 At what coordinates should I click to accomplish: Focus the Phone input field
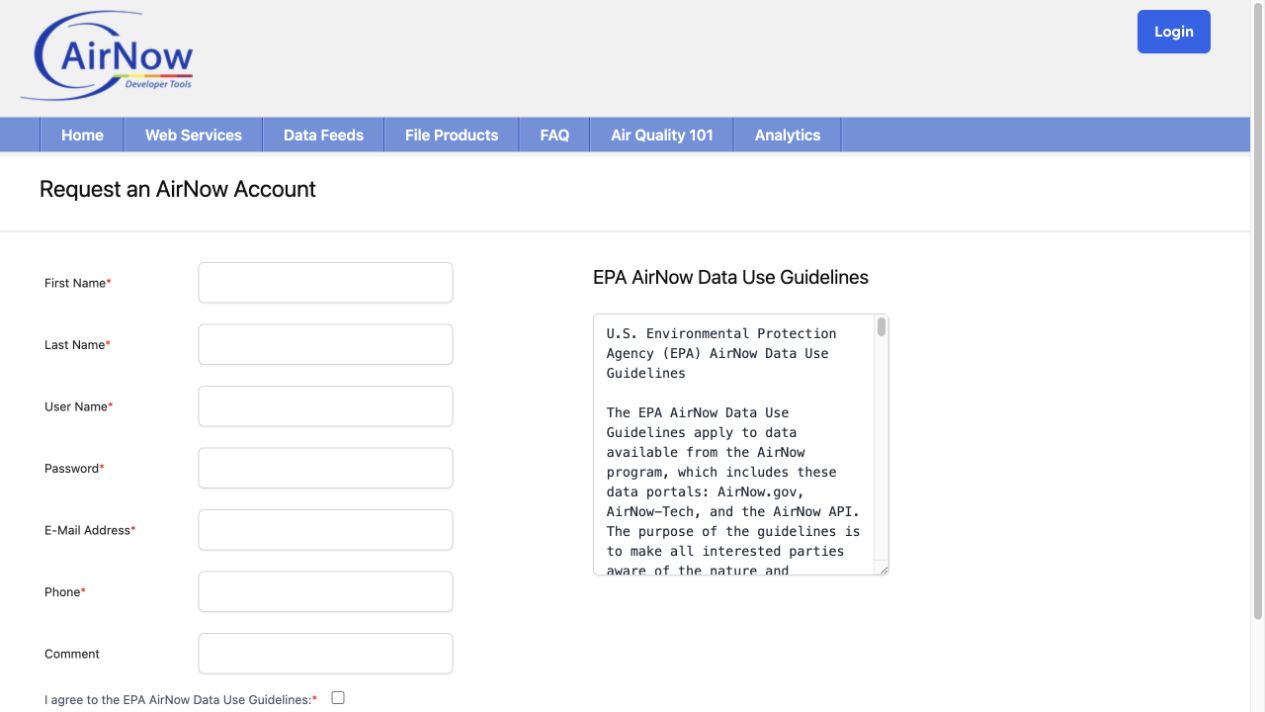tap(325, 592)
